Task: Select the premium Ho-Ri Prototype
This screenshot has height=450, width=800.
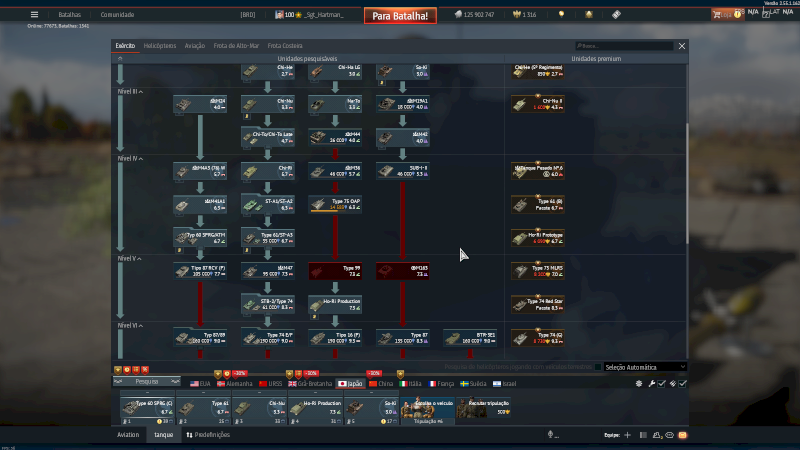Action: click(x=538, y=238)
